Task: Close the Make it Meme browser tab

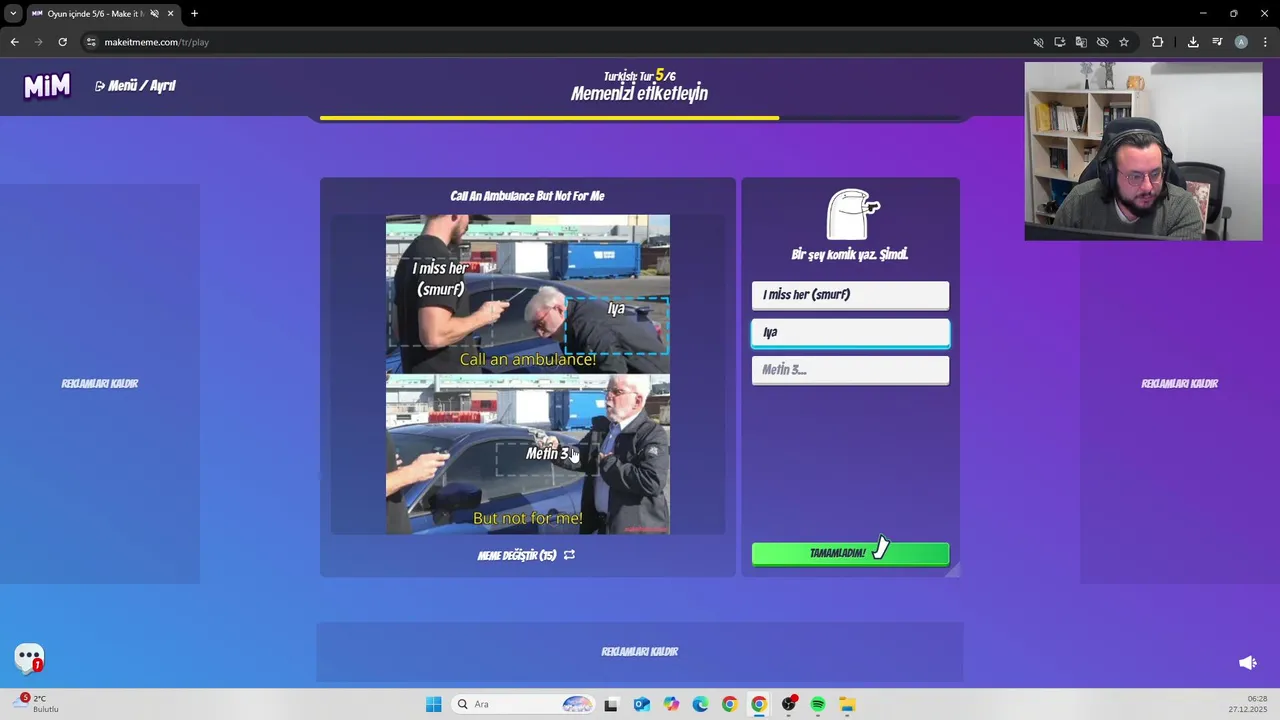Action: point(170,14)
